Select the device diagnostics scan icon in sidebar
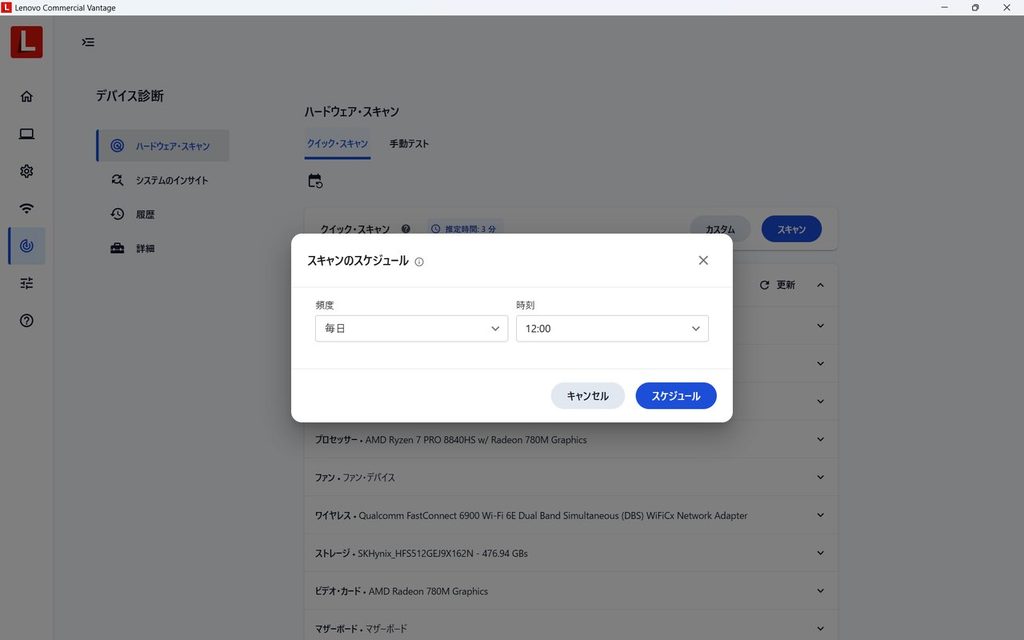 (26, 246)
